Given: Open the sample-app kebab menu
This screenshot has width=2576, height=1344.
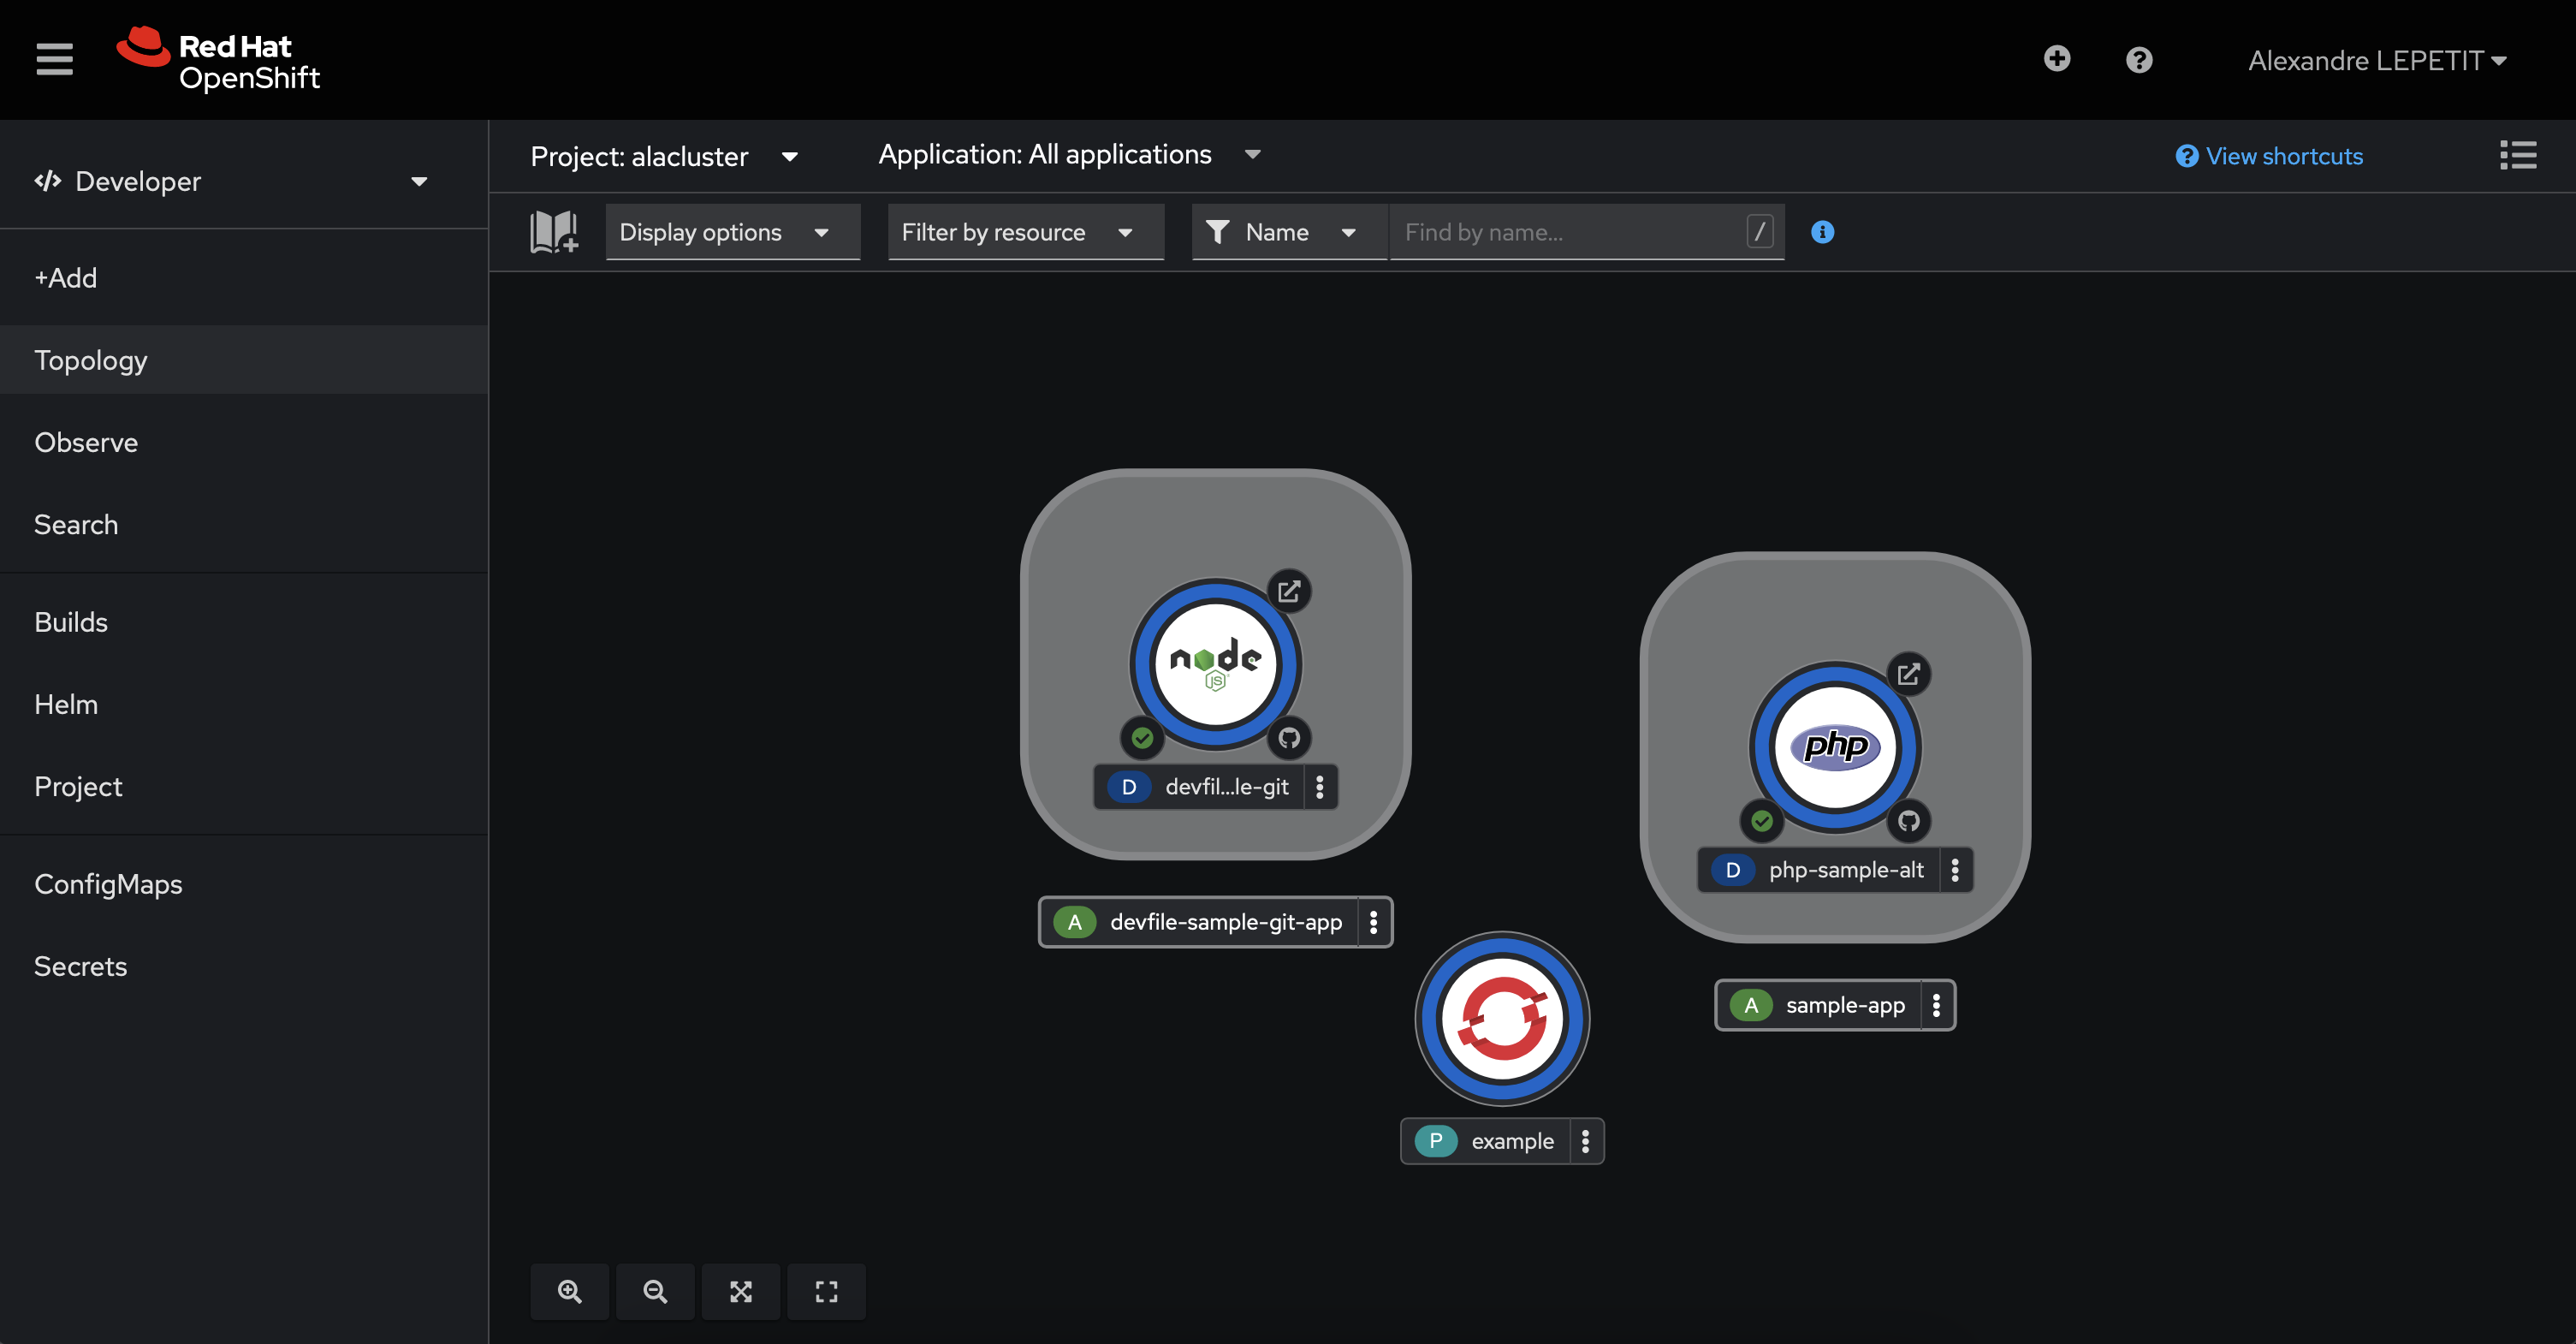Looking at the screenshot, I should (1936, 1005).
